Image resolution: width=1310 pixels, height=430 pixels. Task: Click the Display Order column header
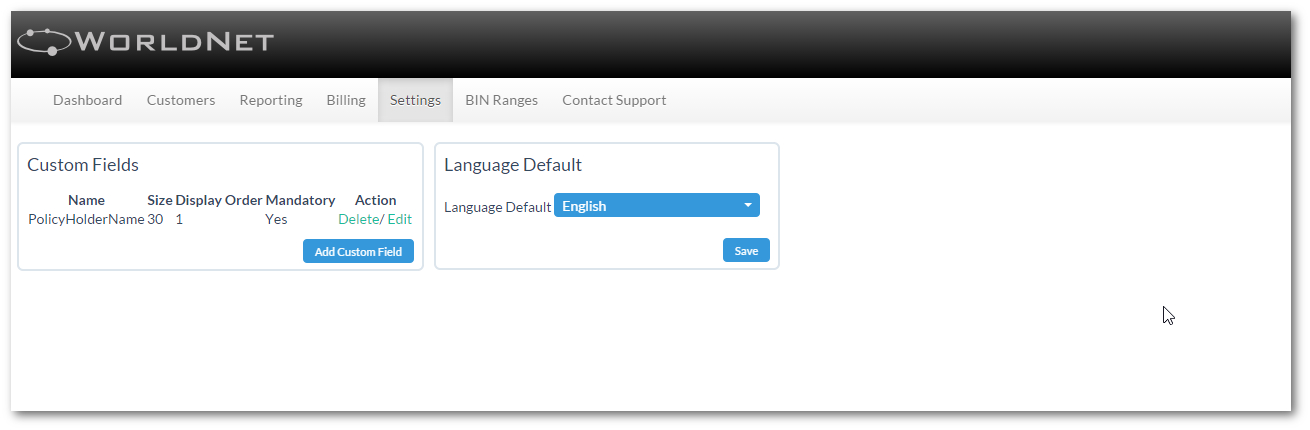pyautogui.click(x=219, y=200)
